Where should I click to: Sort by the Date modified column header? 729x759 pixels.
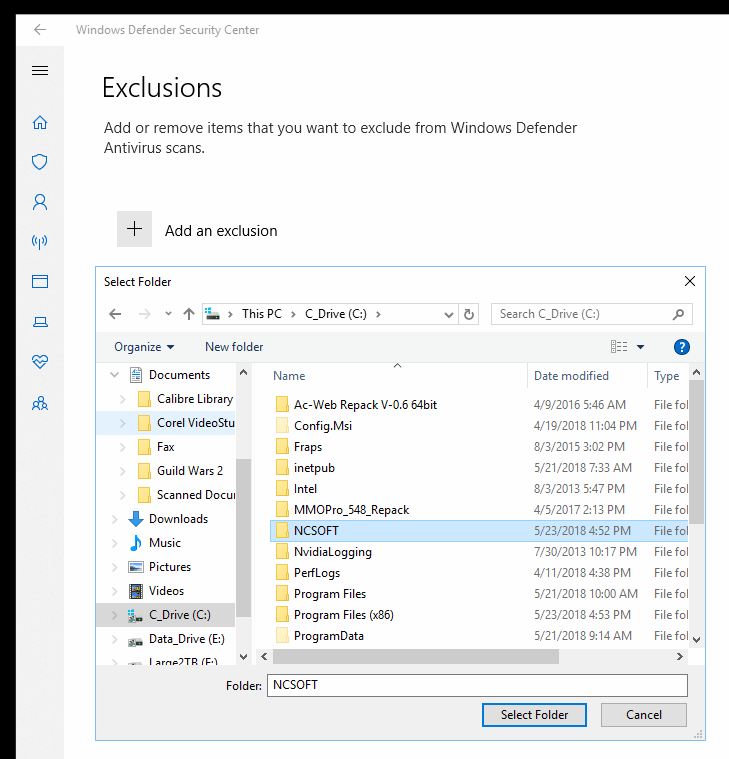[x=571, y=376]
